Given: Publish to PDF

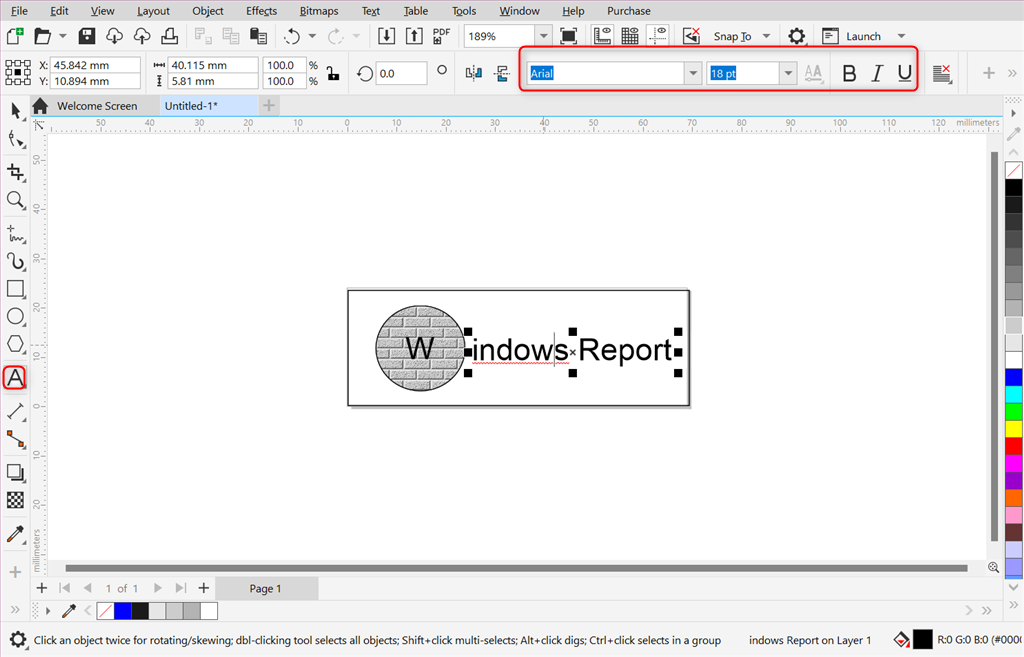Looking at the screenshot, I should coord(441,36).
